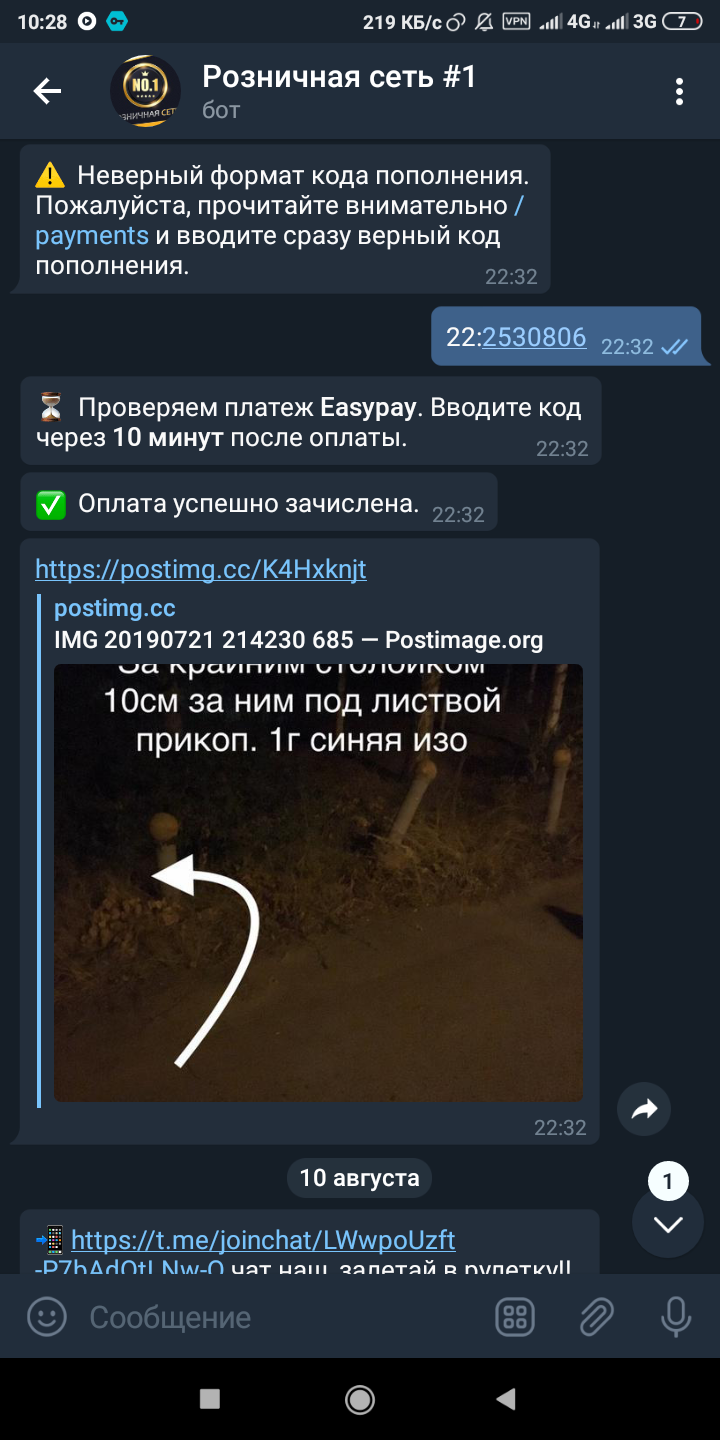Viewport: 720px width, 1440px height.
Task: Tap the 10 августа date chip
Action: click(359, 1178)
